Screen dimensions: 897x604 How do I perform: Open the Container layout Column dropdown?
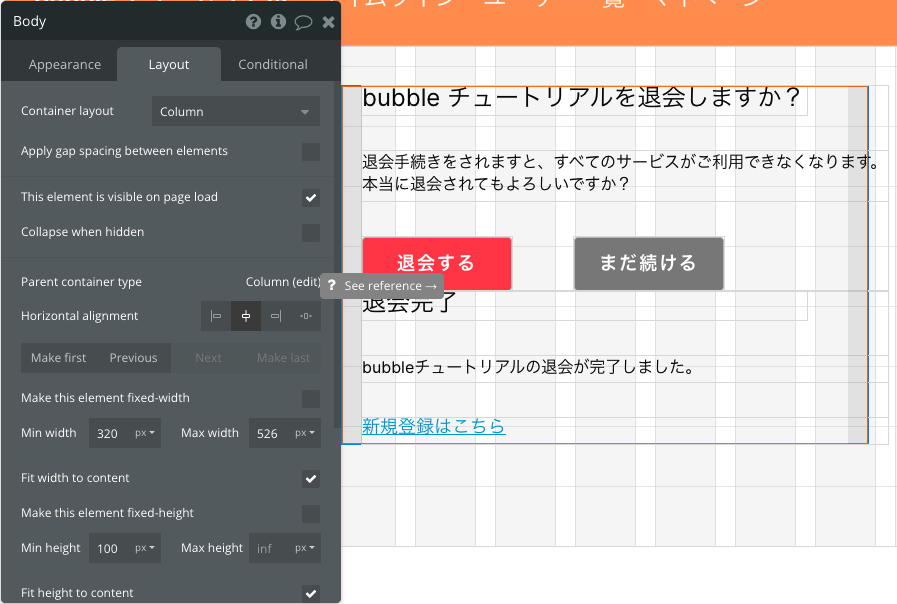pos(236,112)
